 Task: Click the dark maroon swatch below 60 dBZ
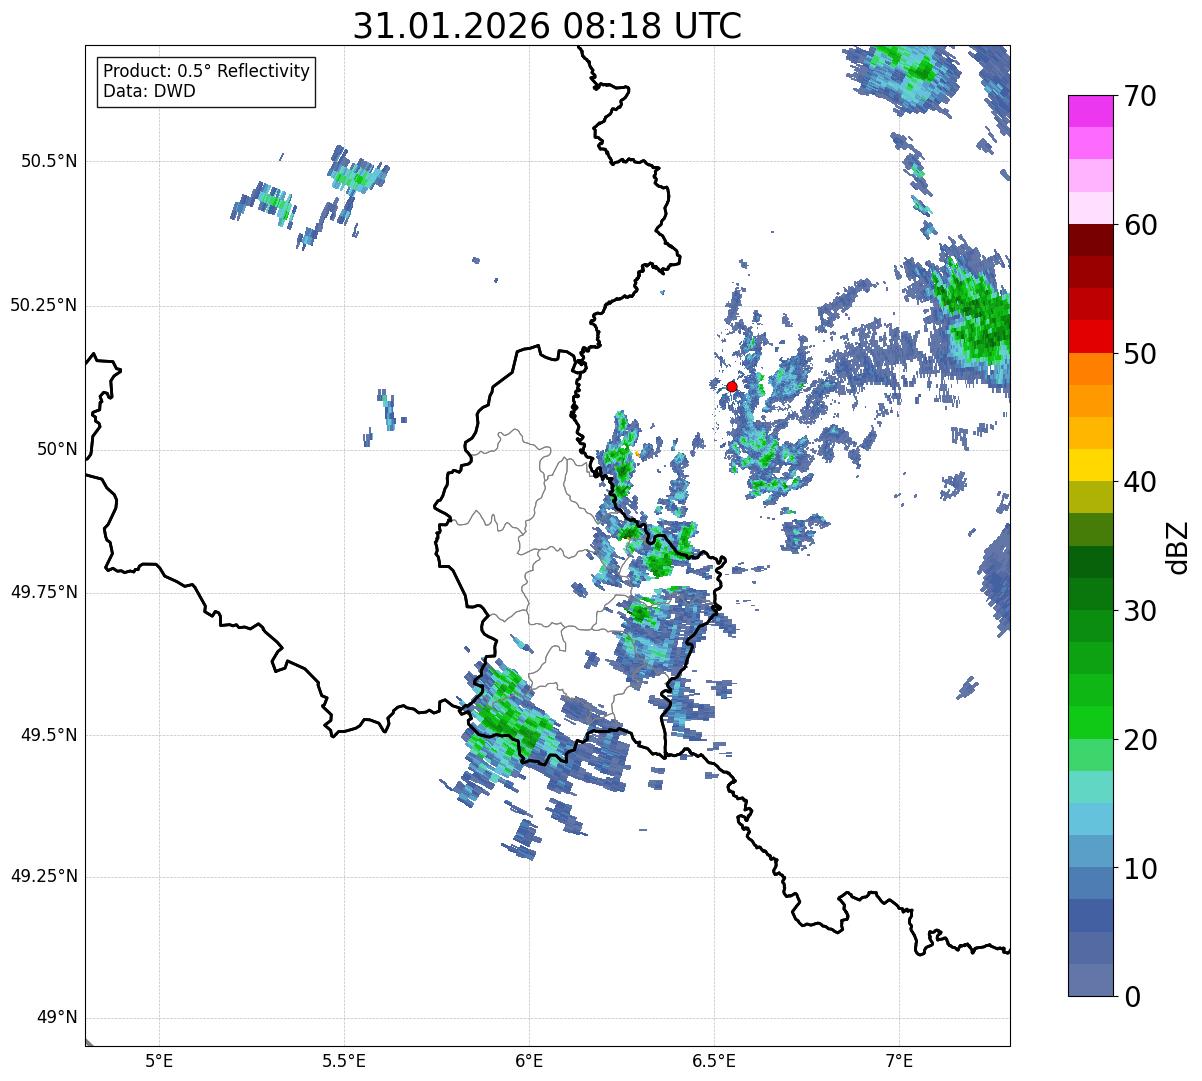[1091, 240]
